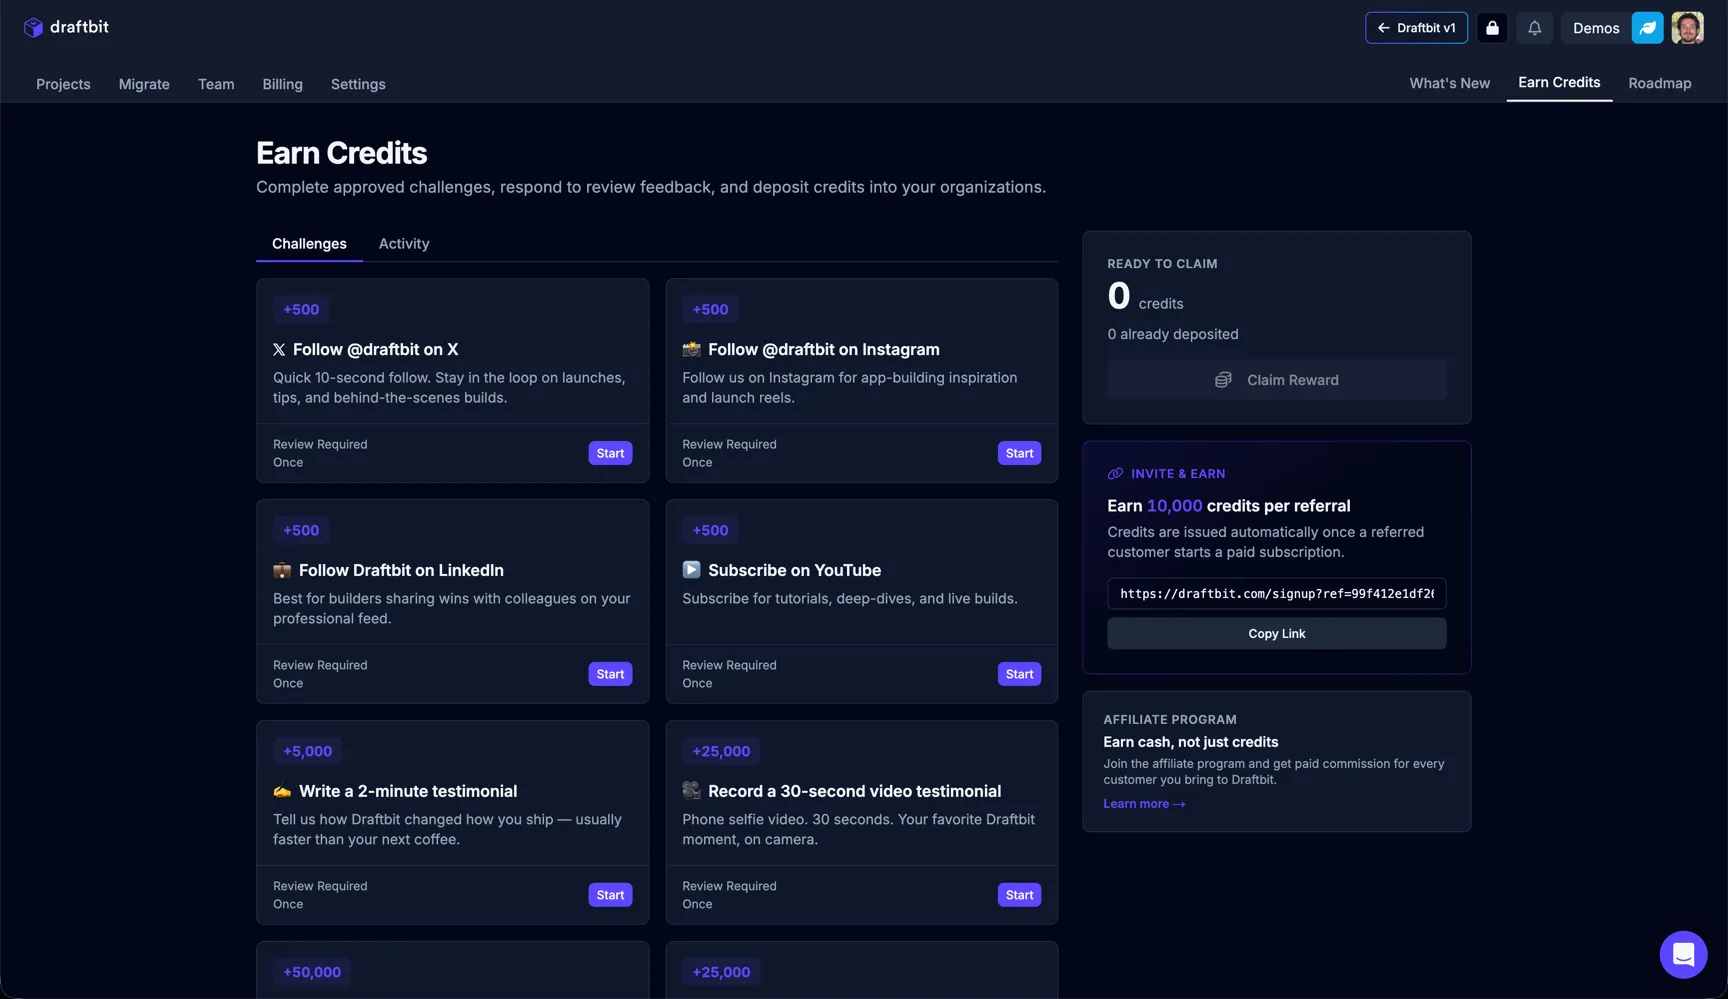
Task: Open the user profile avatar
Action: click(1688, 28)
